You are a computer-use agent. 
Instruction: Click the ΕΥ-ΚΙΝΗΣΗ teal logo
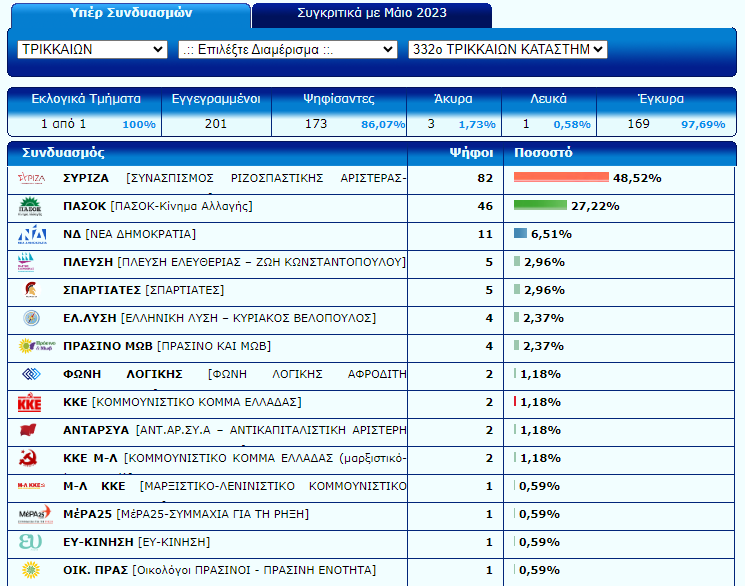pyautogui.click(x=30, y=542)
